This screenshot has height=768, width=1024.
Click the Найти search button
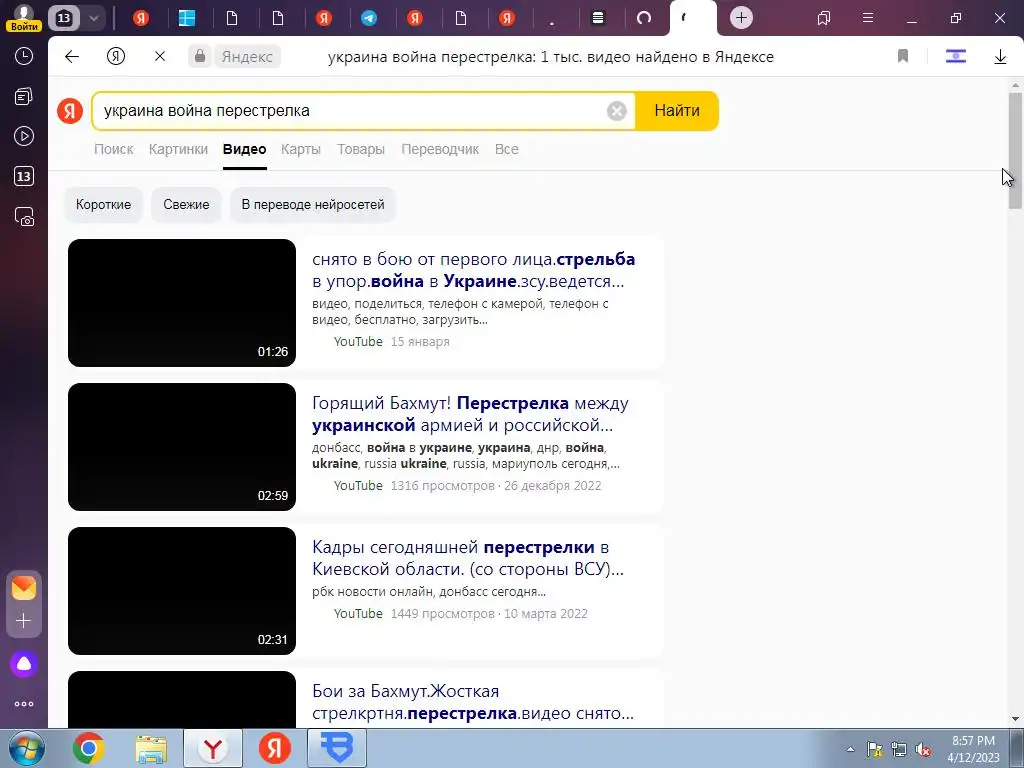[x=677, y=111]
